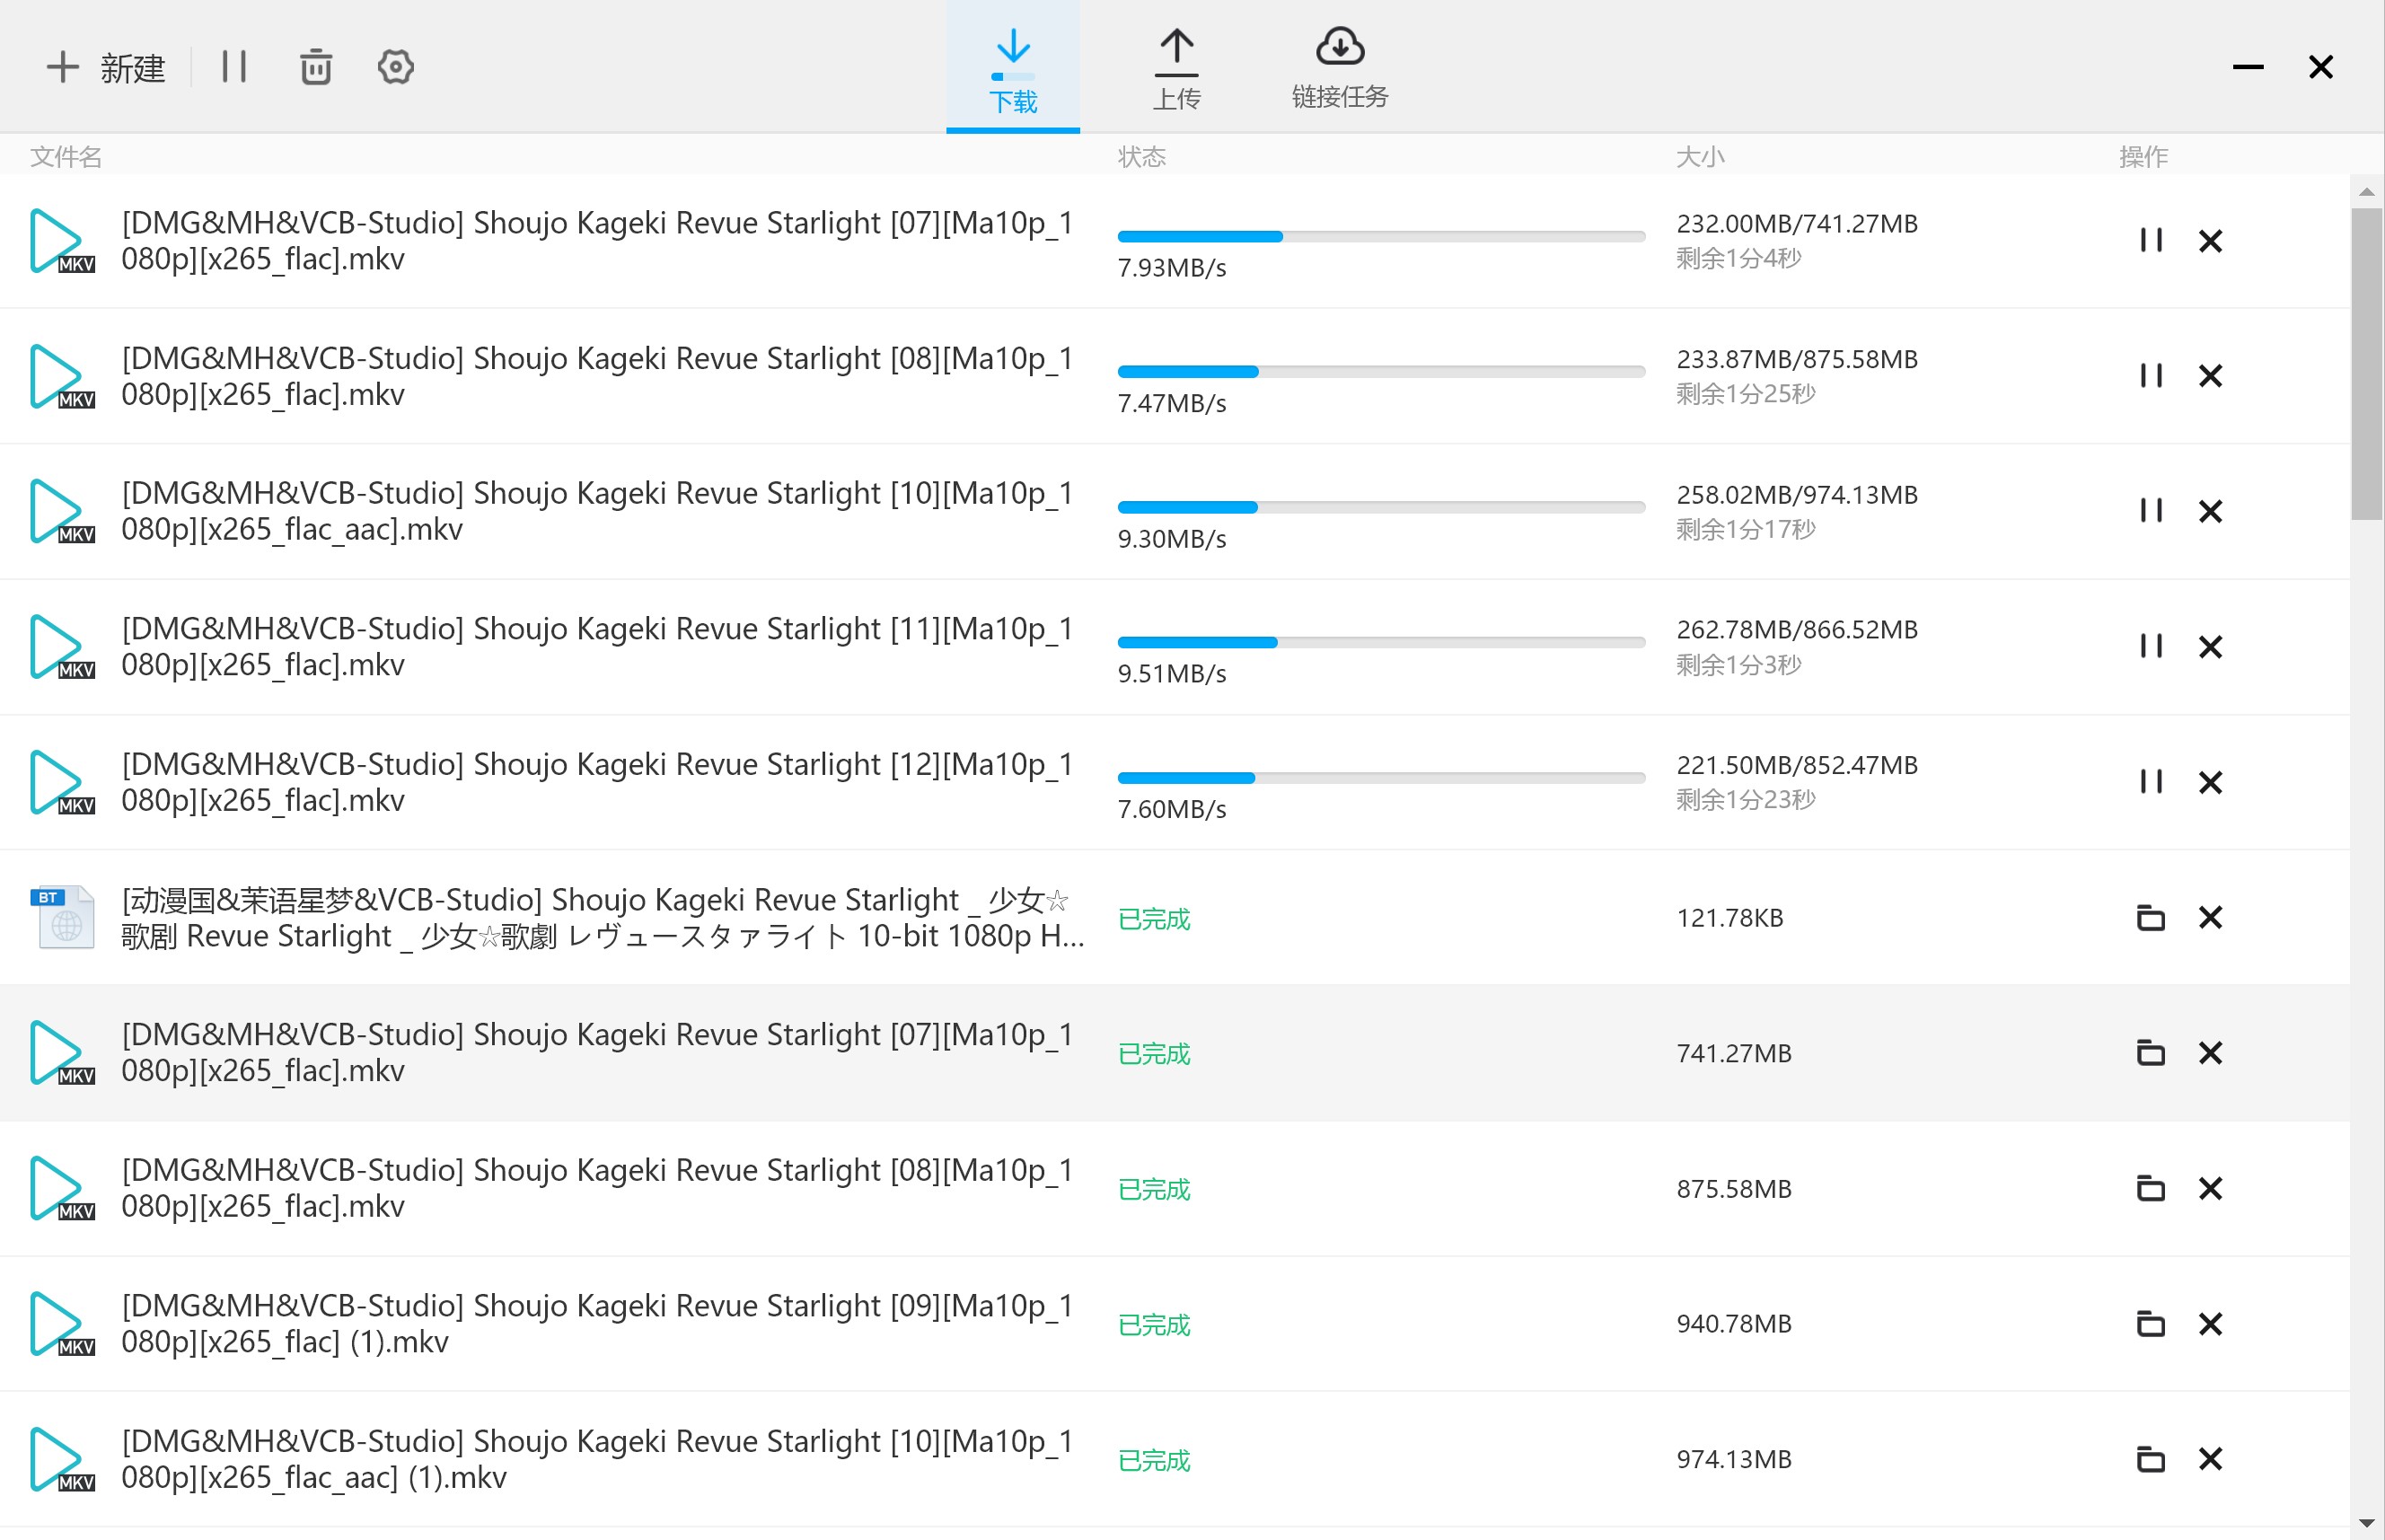Open settings gear icon

pos(396,67)
